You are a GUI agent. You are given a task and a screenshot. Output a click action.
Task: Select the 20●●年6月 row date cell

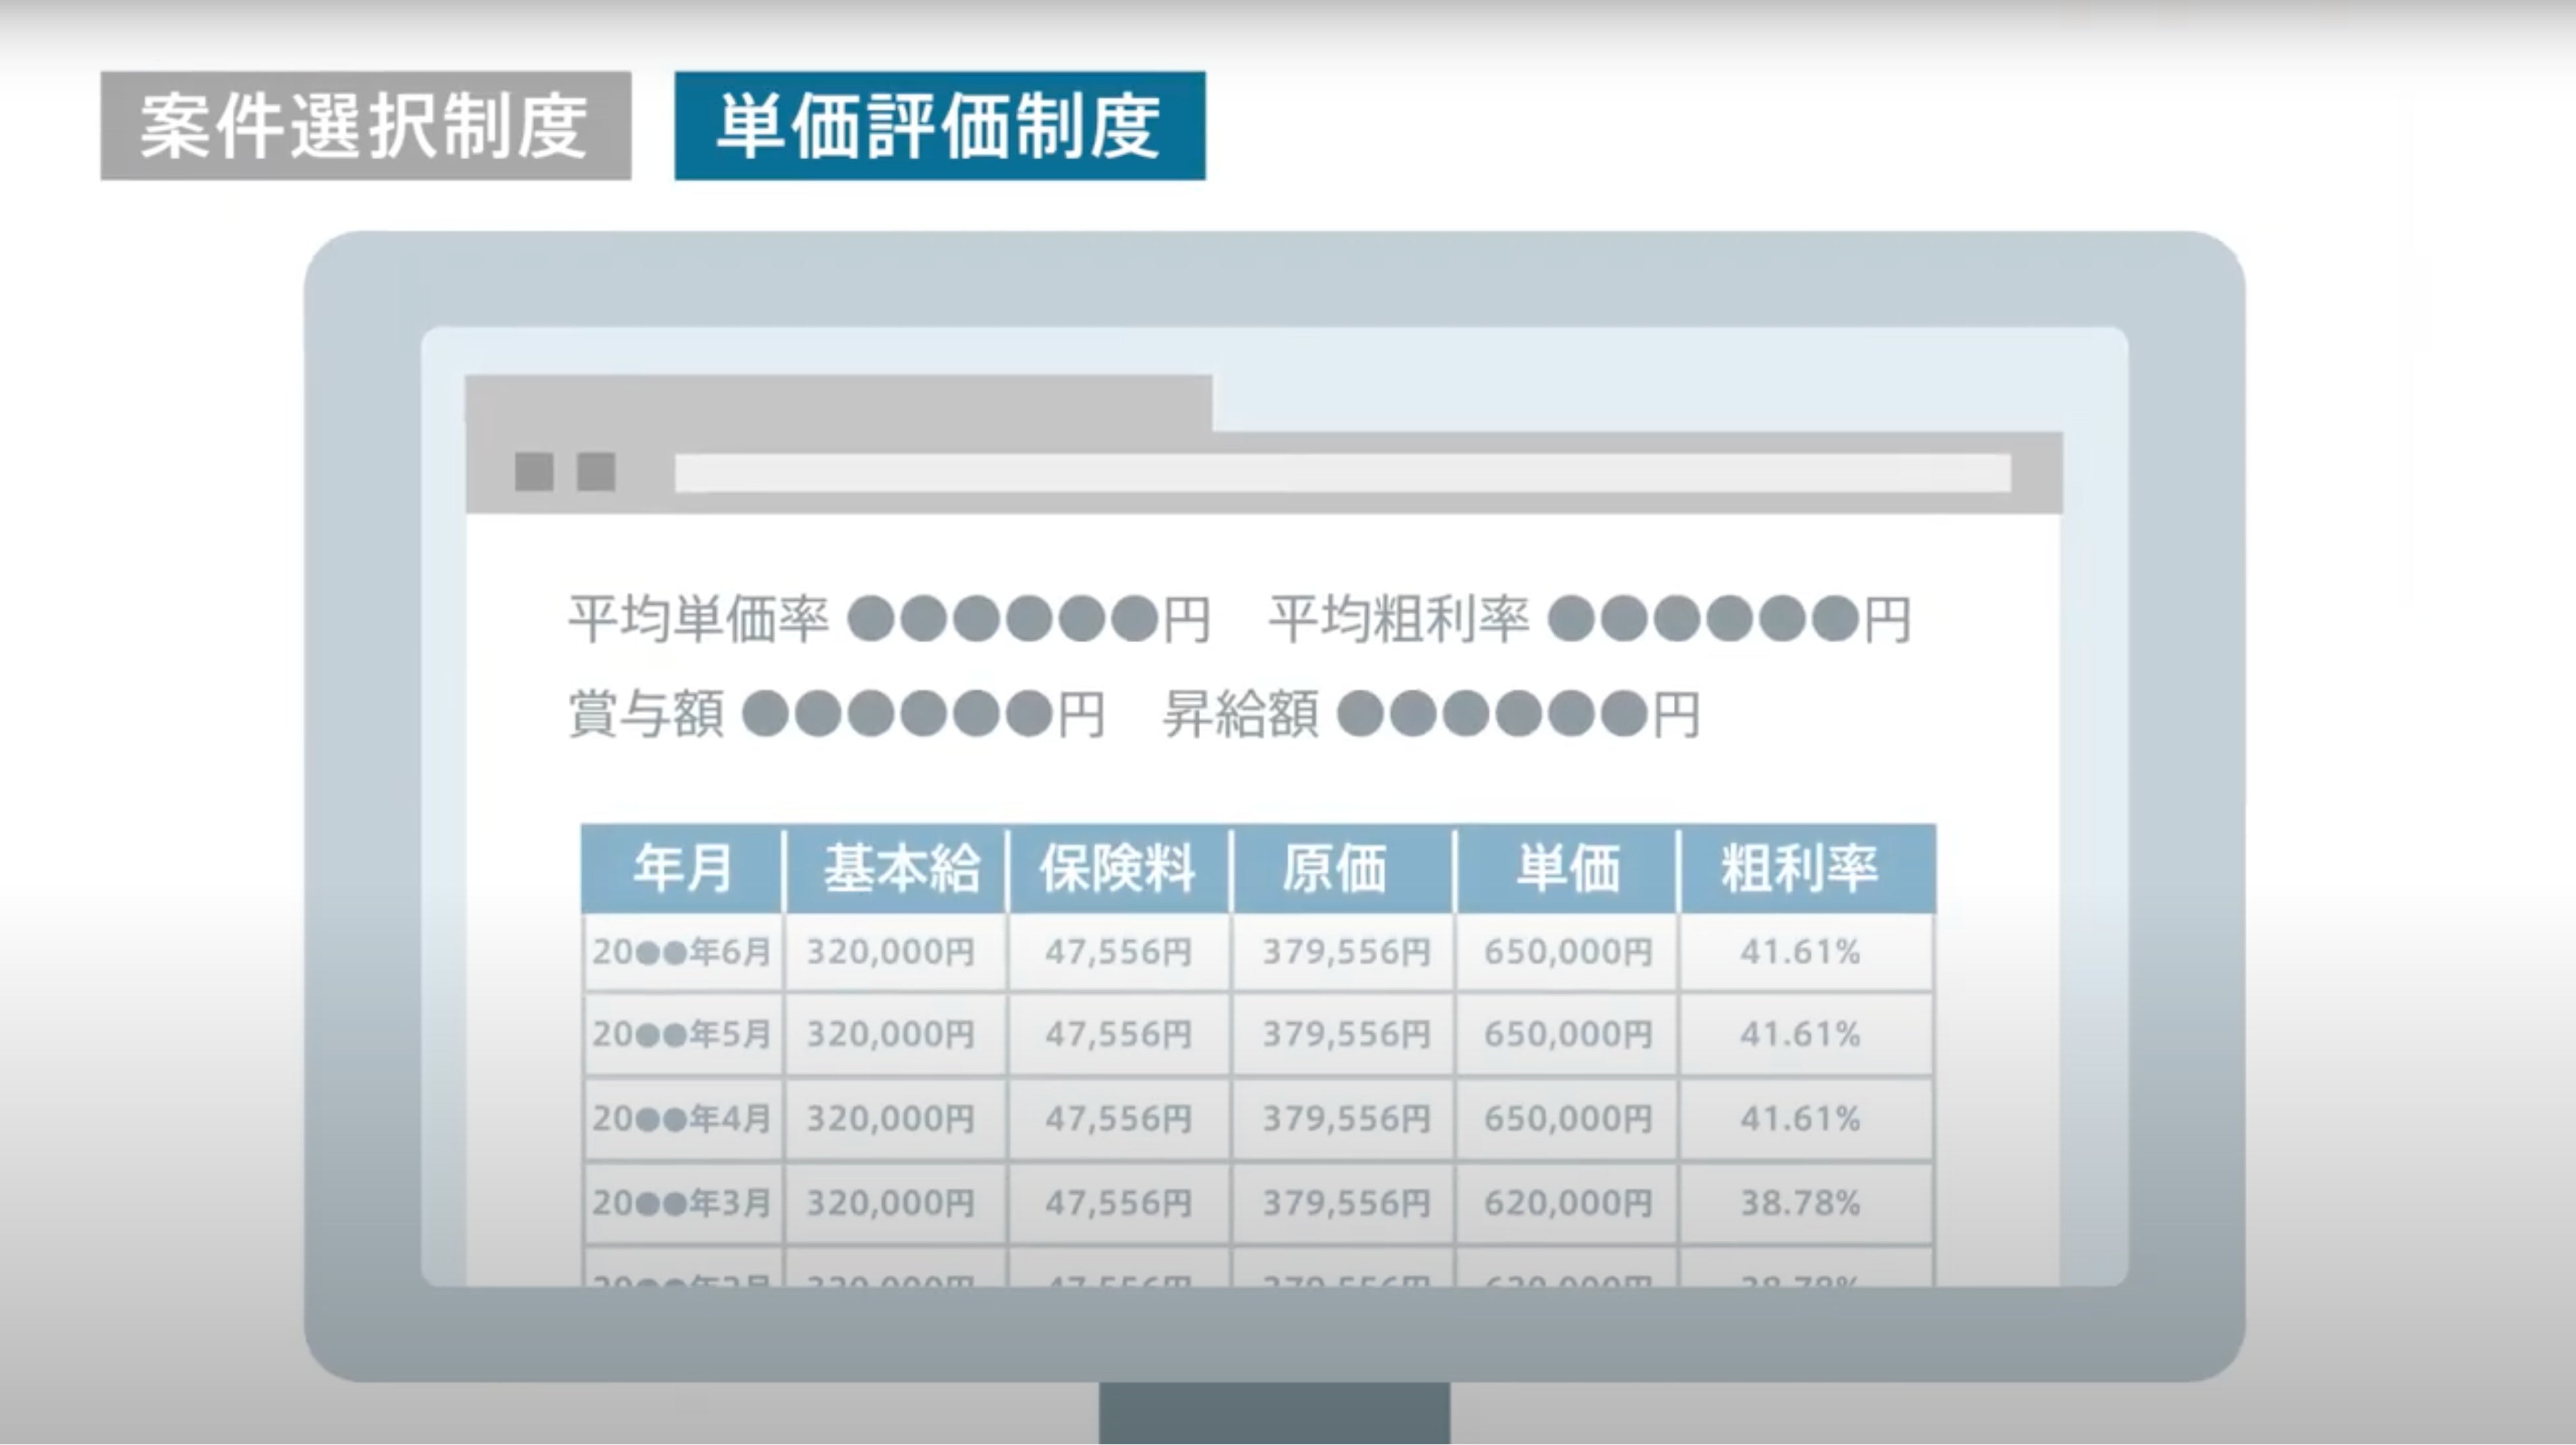682,952
